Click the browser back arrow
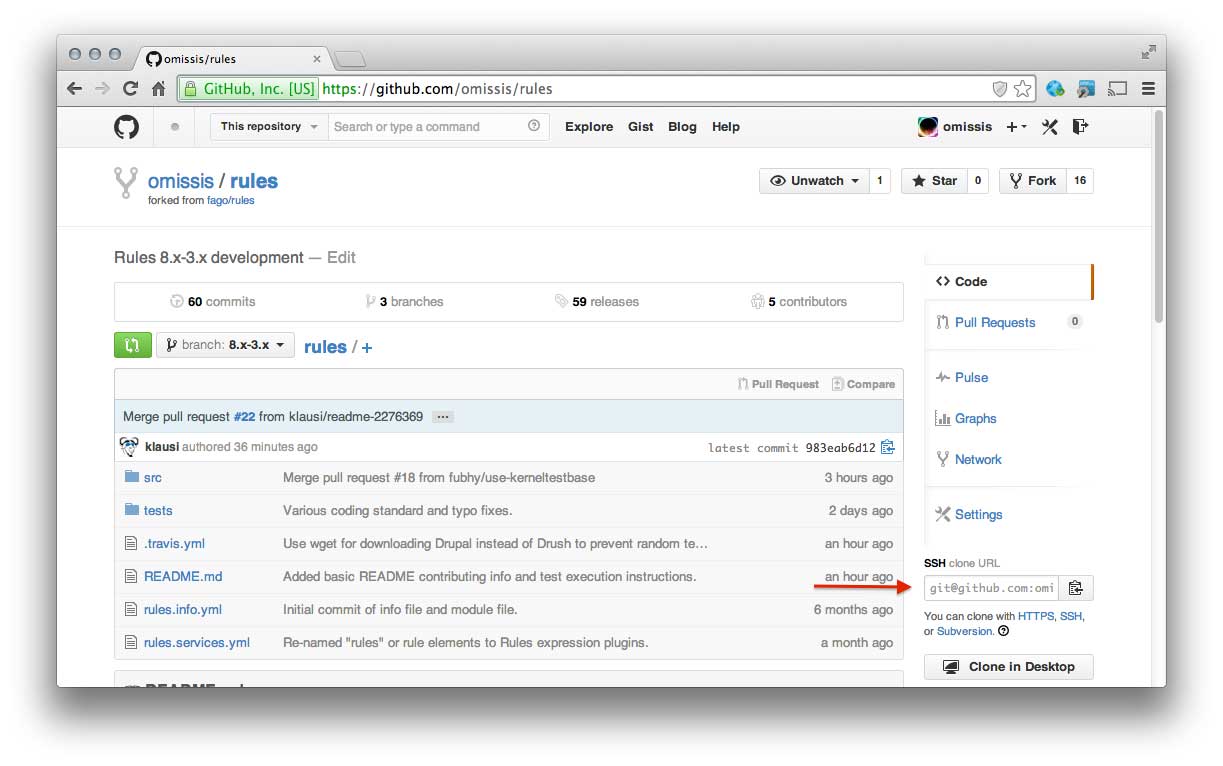 74,88
